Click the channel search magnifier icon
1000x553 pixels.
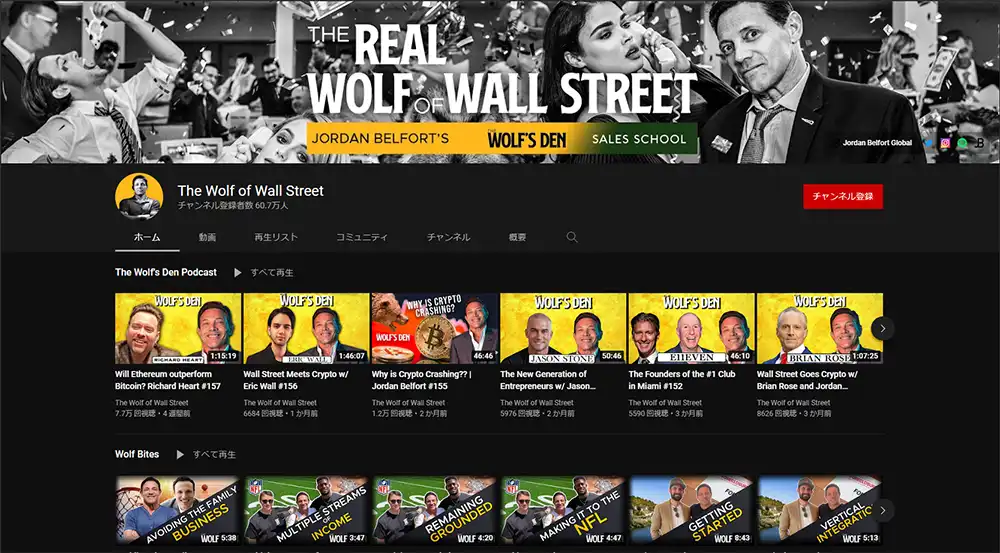pyautogui.click(x=572, y=237)
